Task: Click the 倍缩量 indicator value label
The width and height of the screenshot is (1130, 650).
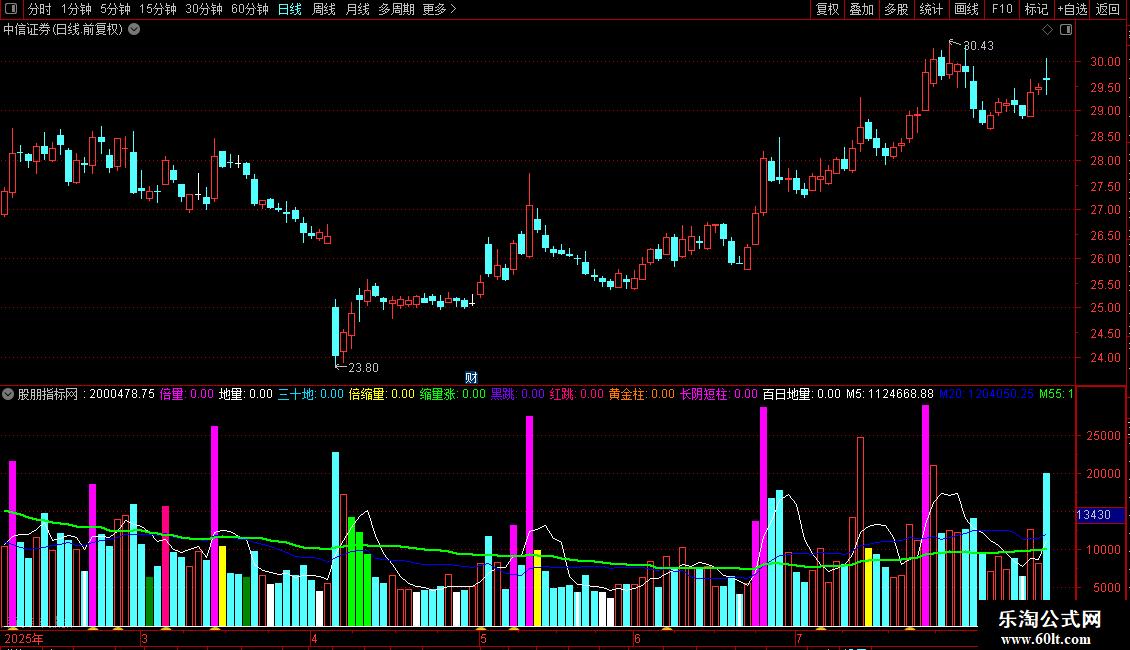Action: tap(381, 394)
